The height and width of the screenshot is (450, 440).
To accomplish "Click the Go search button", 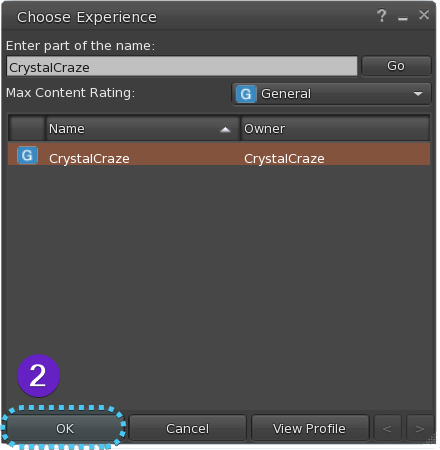I will (396, 66).
